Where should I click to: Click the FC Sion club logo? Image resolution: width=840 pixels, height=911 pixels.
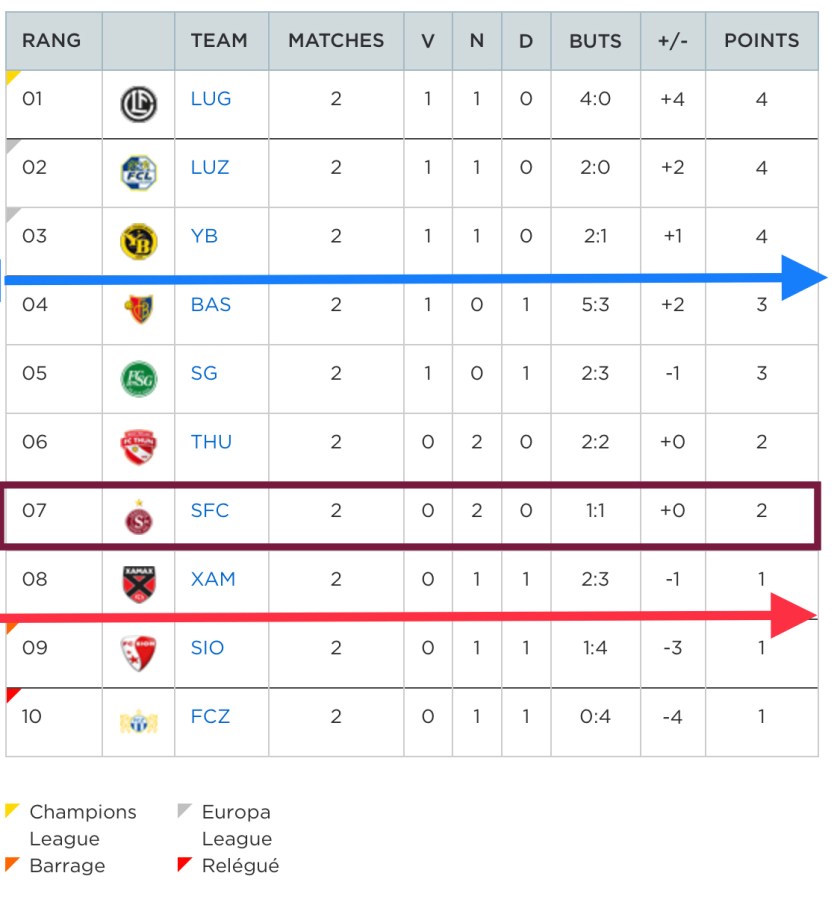click(138, 653)
